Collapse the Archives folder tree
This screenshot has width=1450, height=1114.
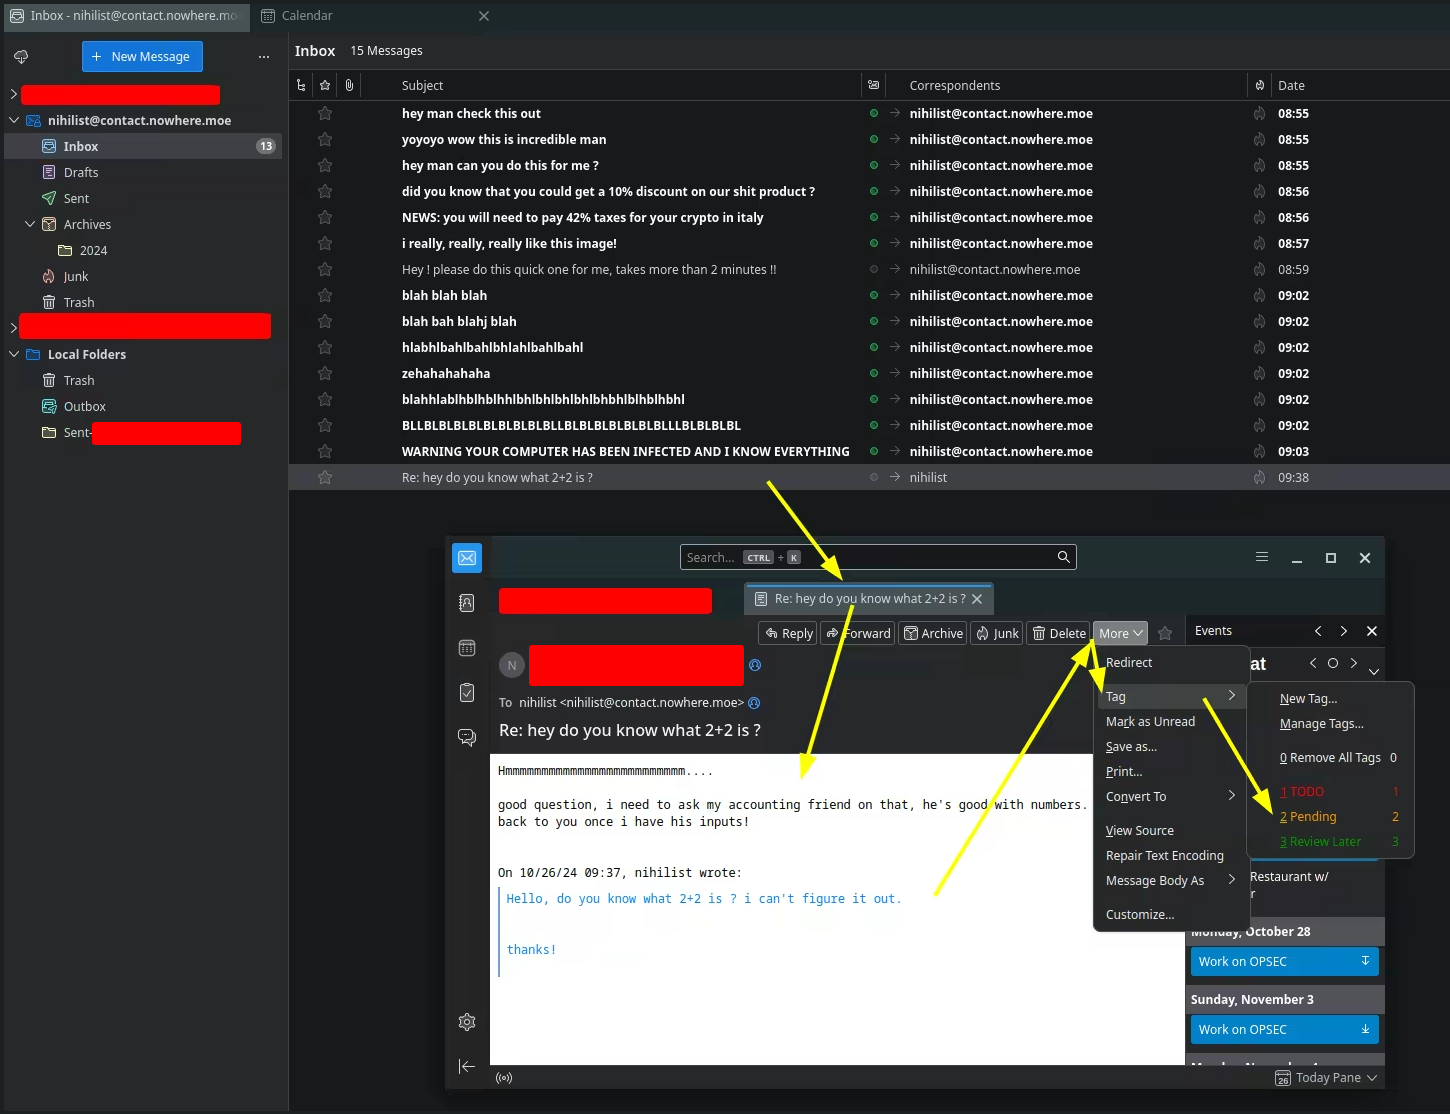[x=30, y=225]
